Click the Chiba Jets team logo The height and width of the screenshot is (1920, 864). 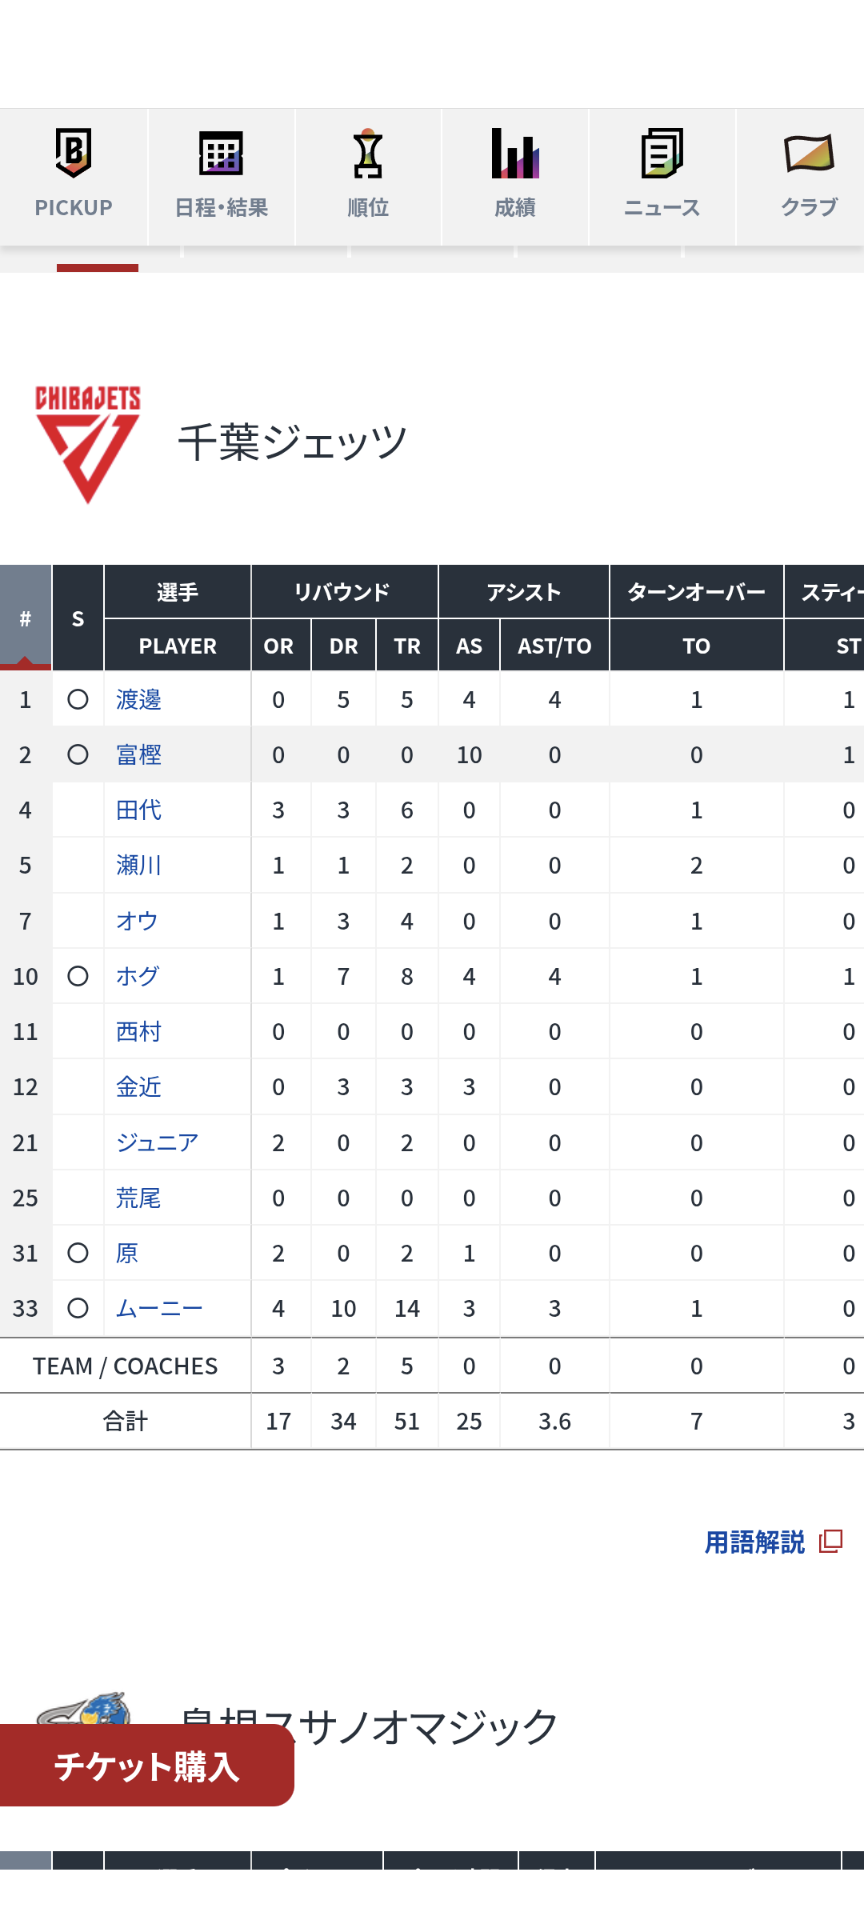click(x=88, y=443)
